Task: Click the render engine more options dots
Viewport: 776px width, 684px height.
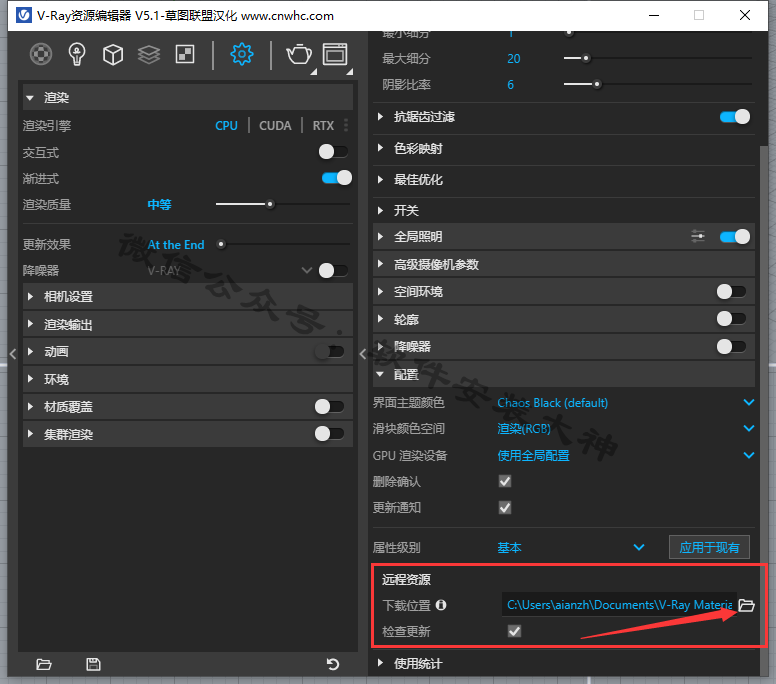Action: 346,125
